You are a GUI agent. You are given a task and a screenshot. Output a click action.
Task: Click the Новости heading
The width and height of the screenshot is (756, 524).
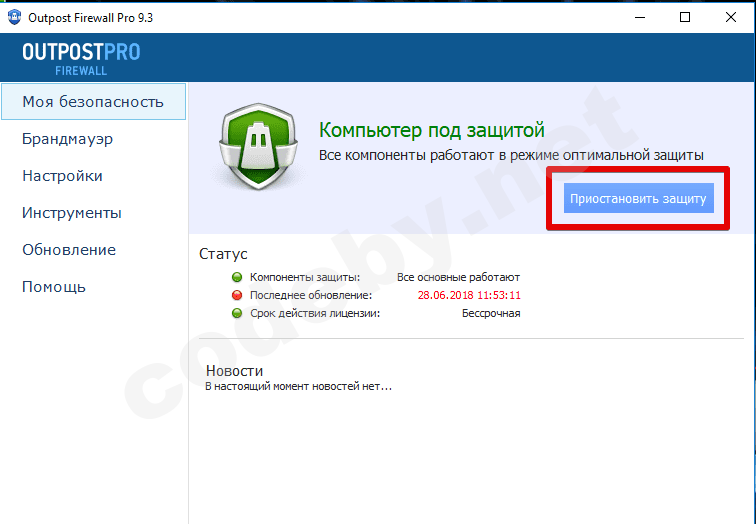click(234, 371)
